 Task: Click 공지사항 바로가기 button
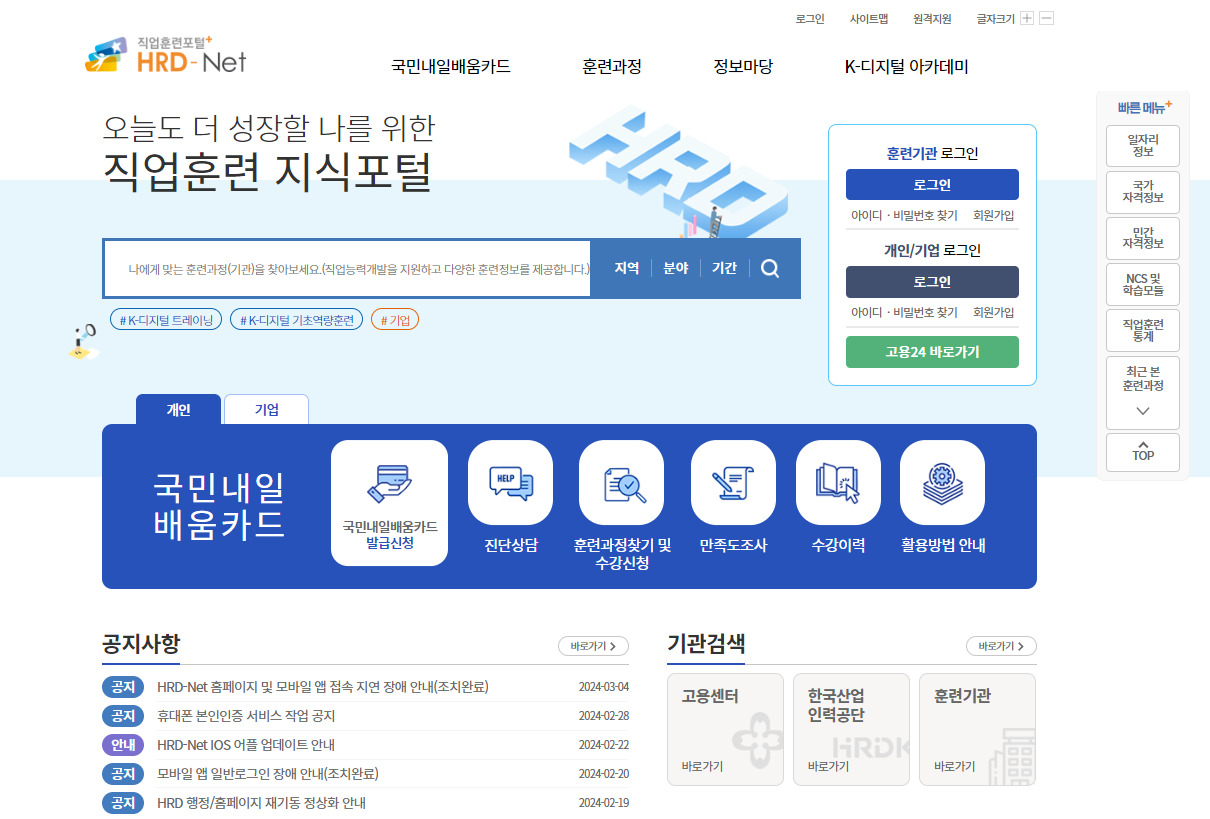[593, 646]
